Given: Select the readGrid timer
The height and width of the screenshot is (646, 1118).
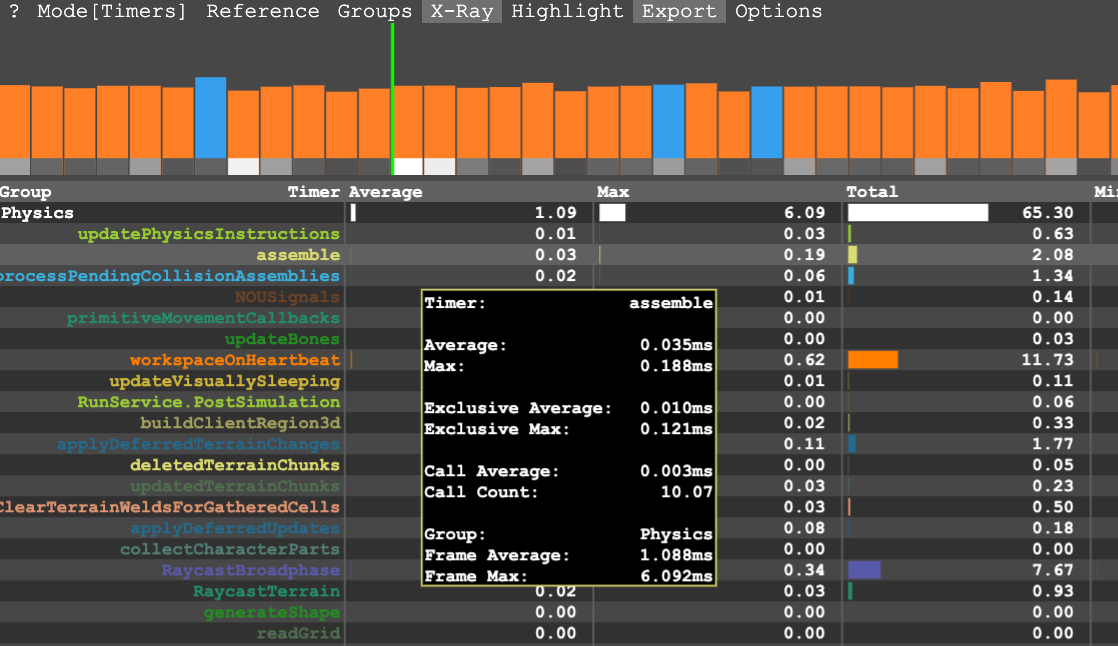Looking at the screenshot, I should 298,633.
